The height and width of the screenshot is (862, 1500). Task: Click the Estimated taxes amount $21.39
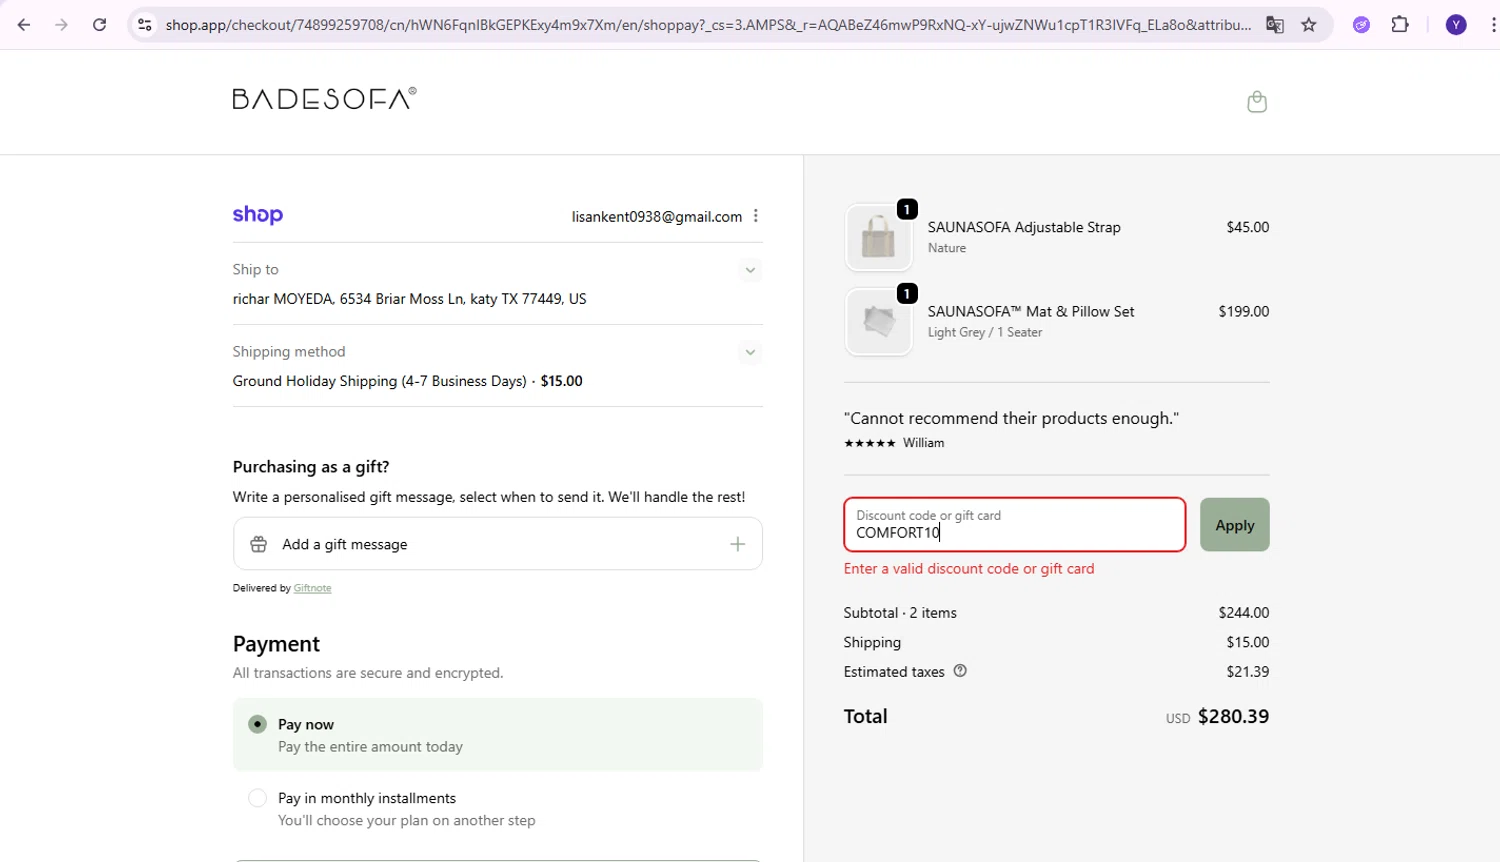(x=1248, y=671)
